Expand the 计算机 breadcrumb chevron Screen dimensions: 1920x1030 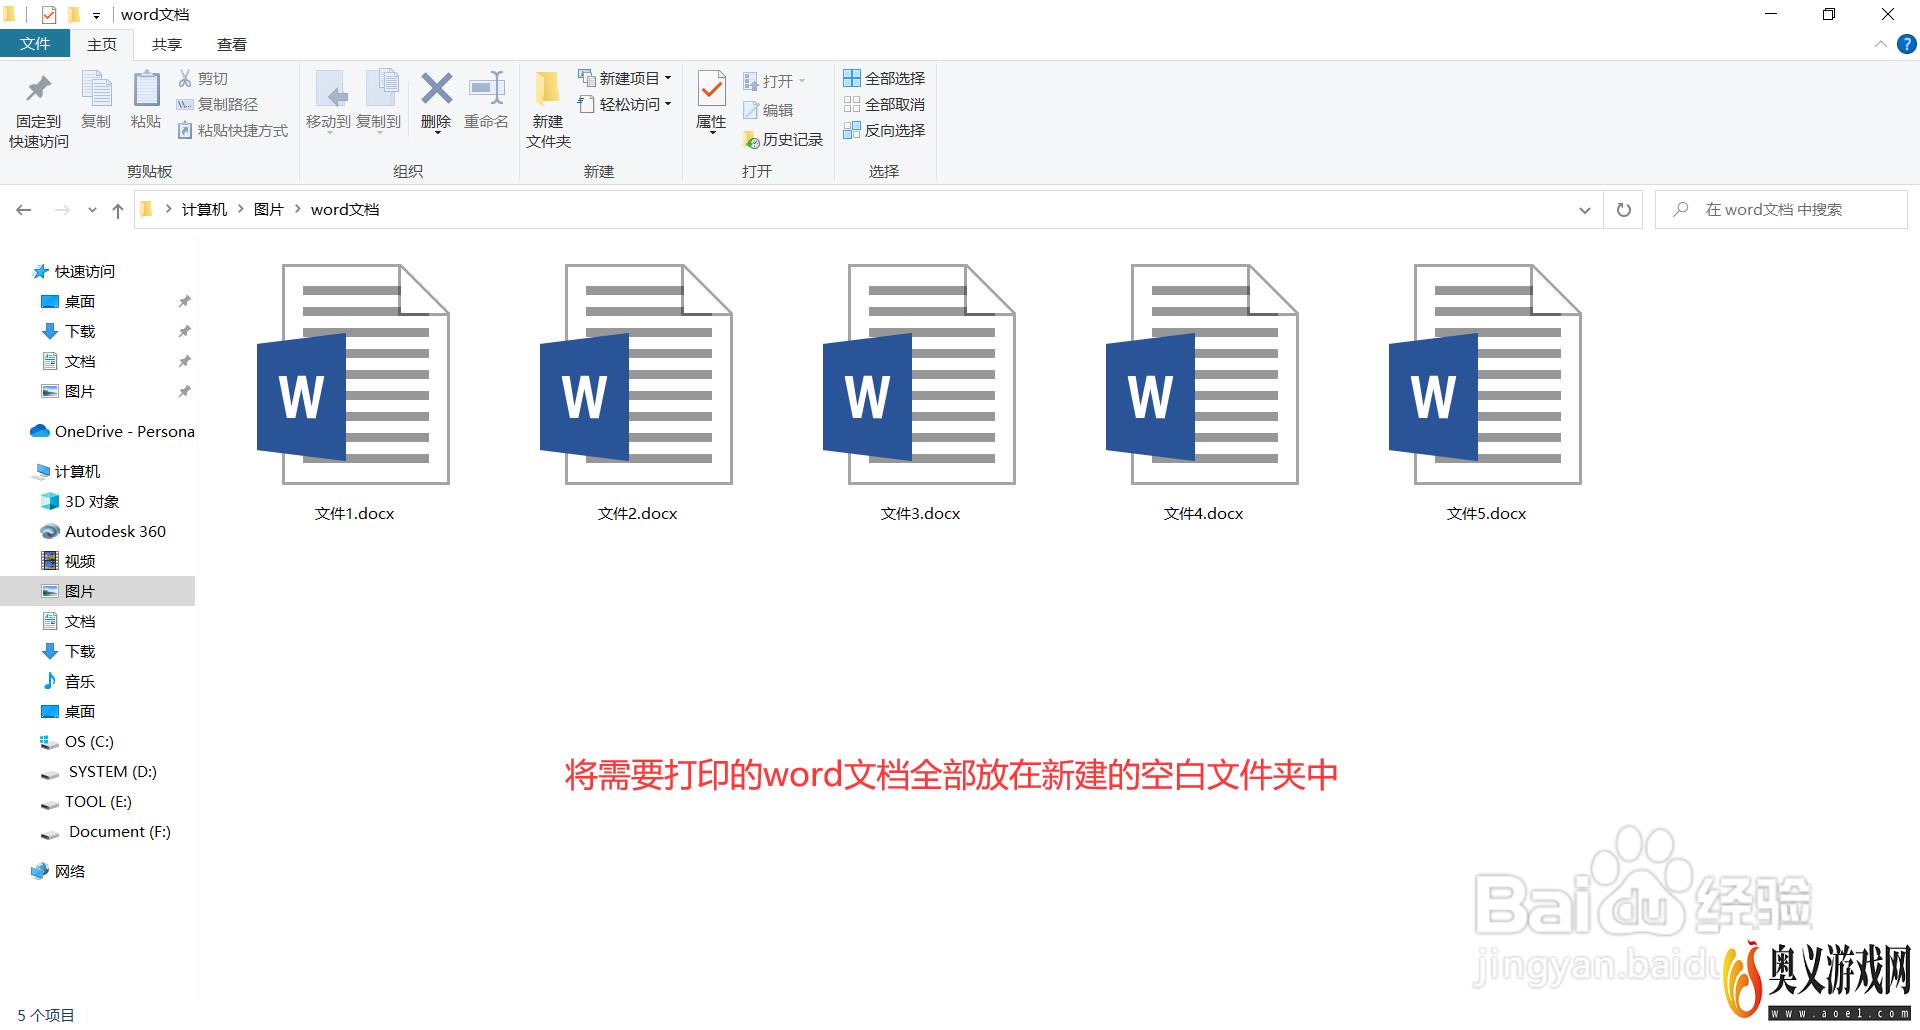[x=241, y=209]
